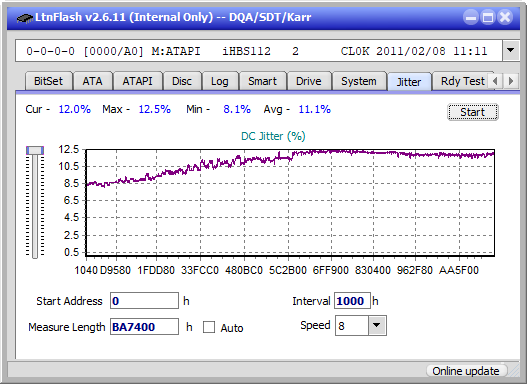Click the Avg value 11.1%

315,109
